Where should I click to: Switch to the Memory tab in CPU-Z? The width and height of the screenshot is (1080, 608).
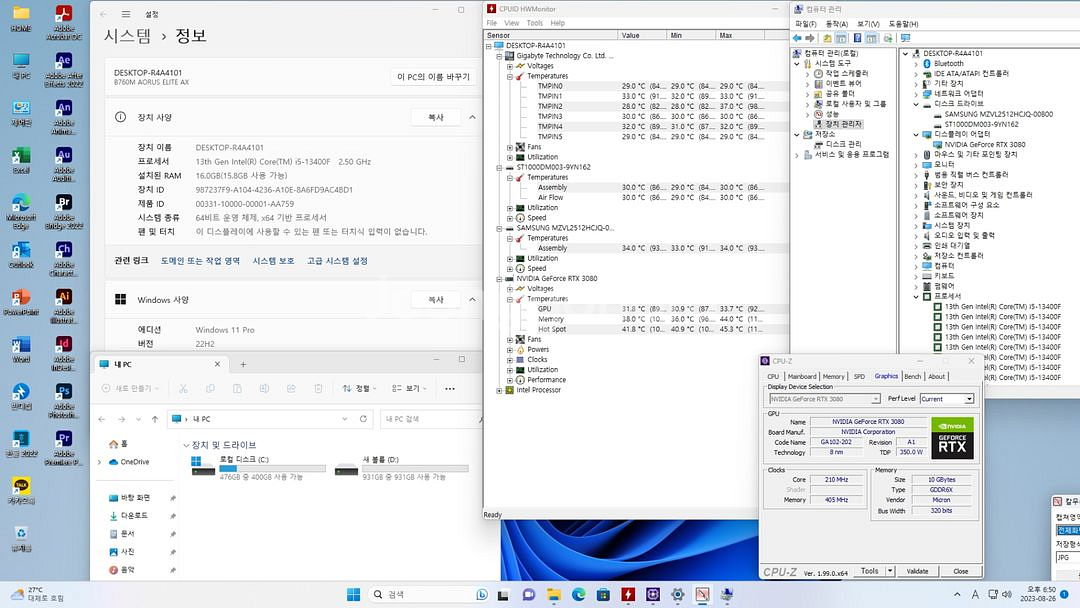(x=833, y=377)
